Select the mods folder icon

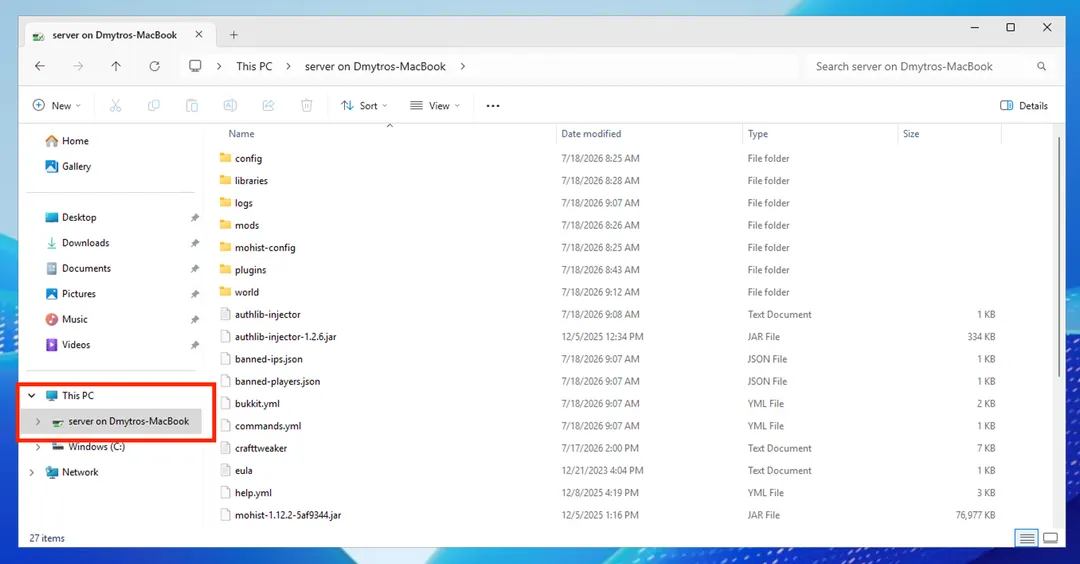[x=225, y=224]
